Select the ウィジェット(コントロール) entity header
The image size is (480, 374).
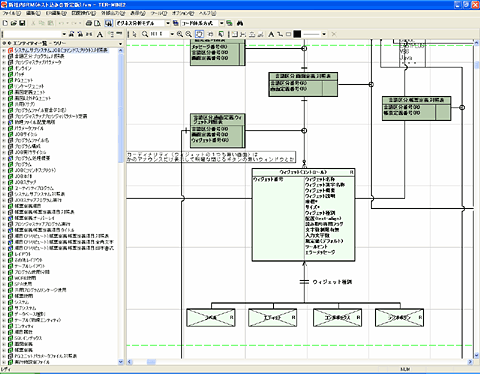[303, 172]
